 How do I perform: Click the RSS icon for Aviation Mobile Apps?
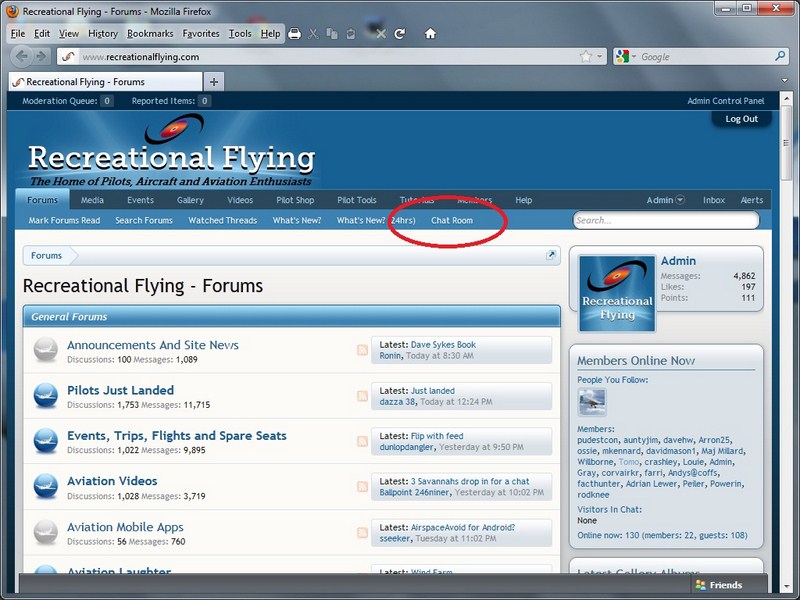(362, 533)
